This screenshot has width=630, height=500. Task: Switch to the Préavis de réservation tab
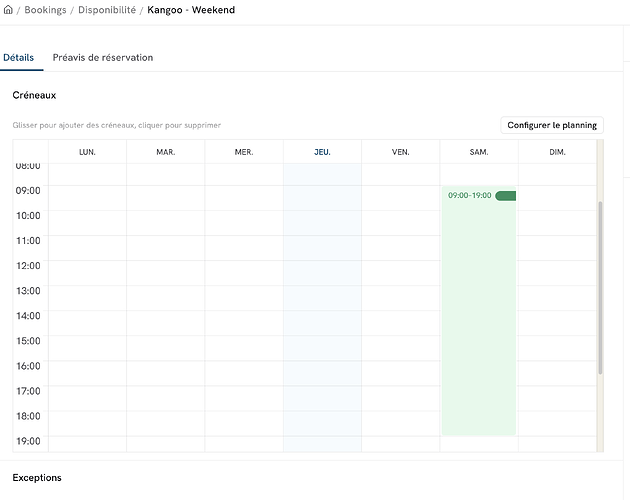(x=103, y=57)
